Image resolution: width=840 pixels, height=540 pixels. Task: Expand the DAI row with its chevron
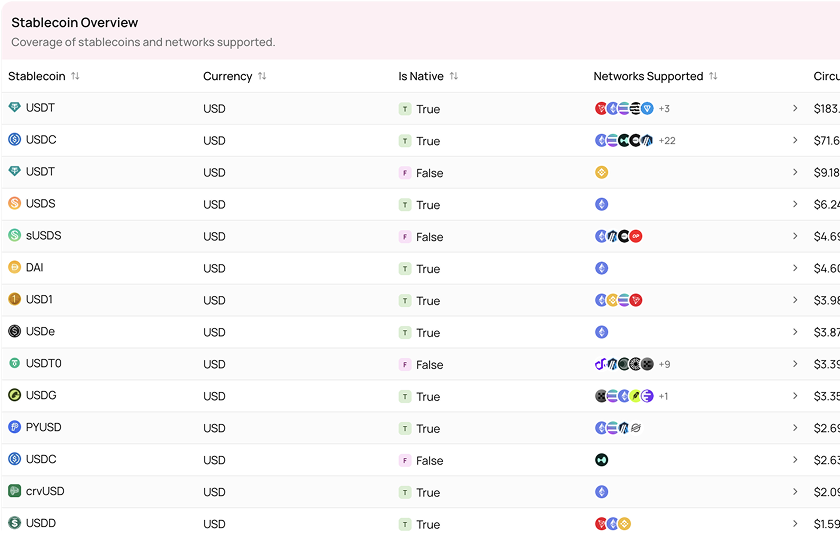(795, 268)
